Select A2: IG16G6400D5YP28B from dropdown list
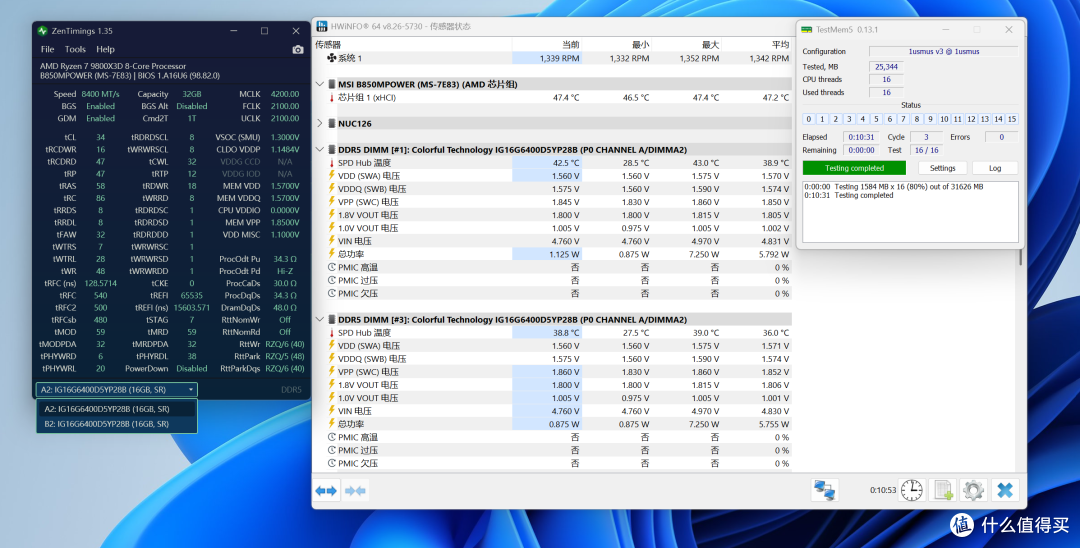1080x548 pixels. click(116, 409)
